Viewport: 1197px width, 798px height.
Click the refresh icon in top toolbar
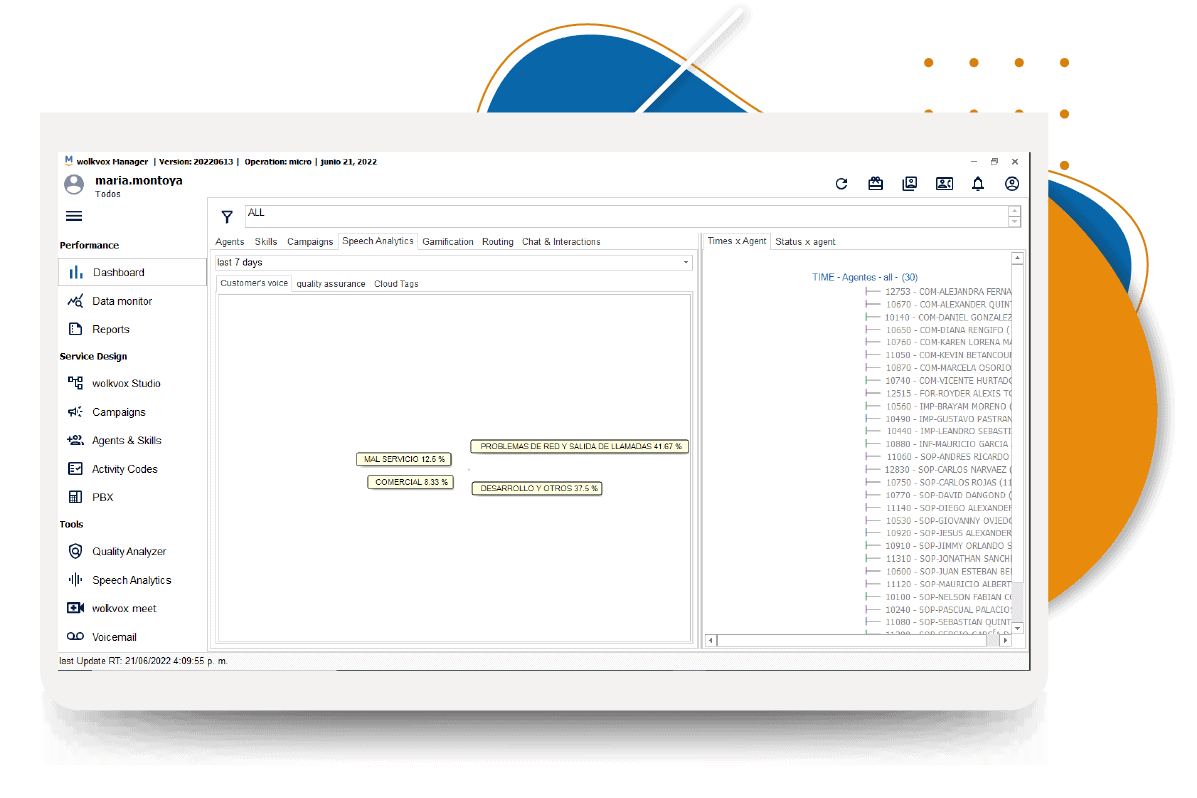click(841, 184)
